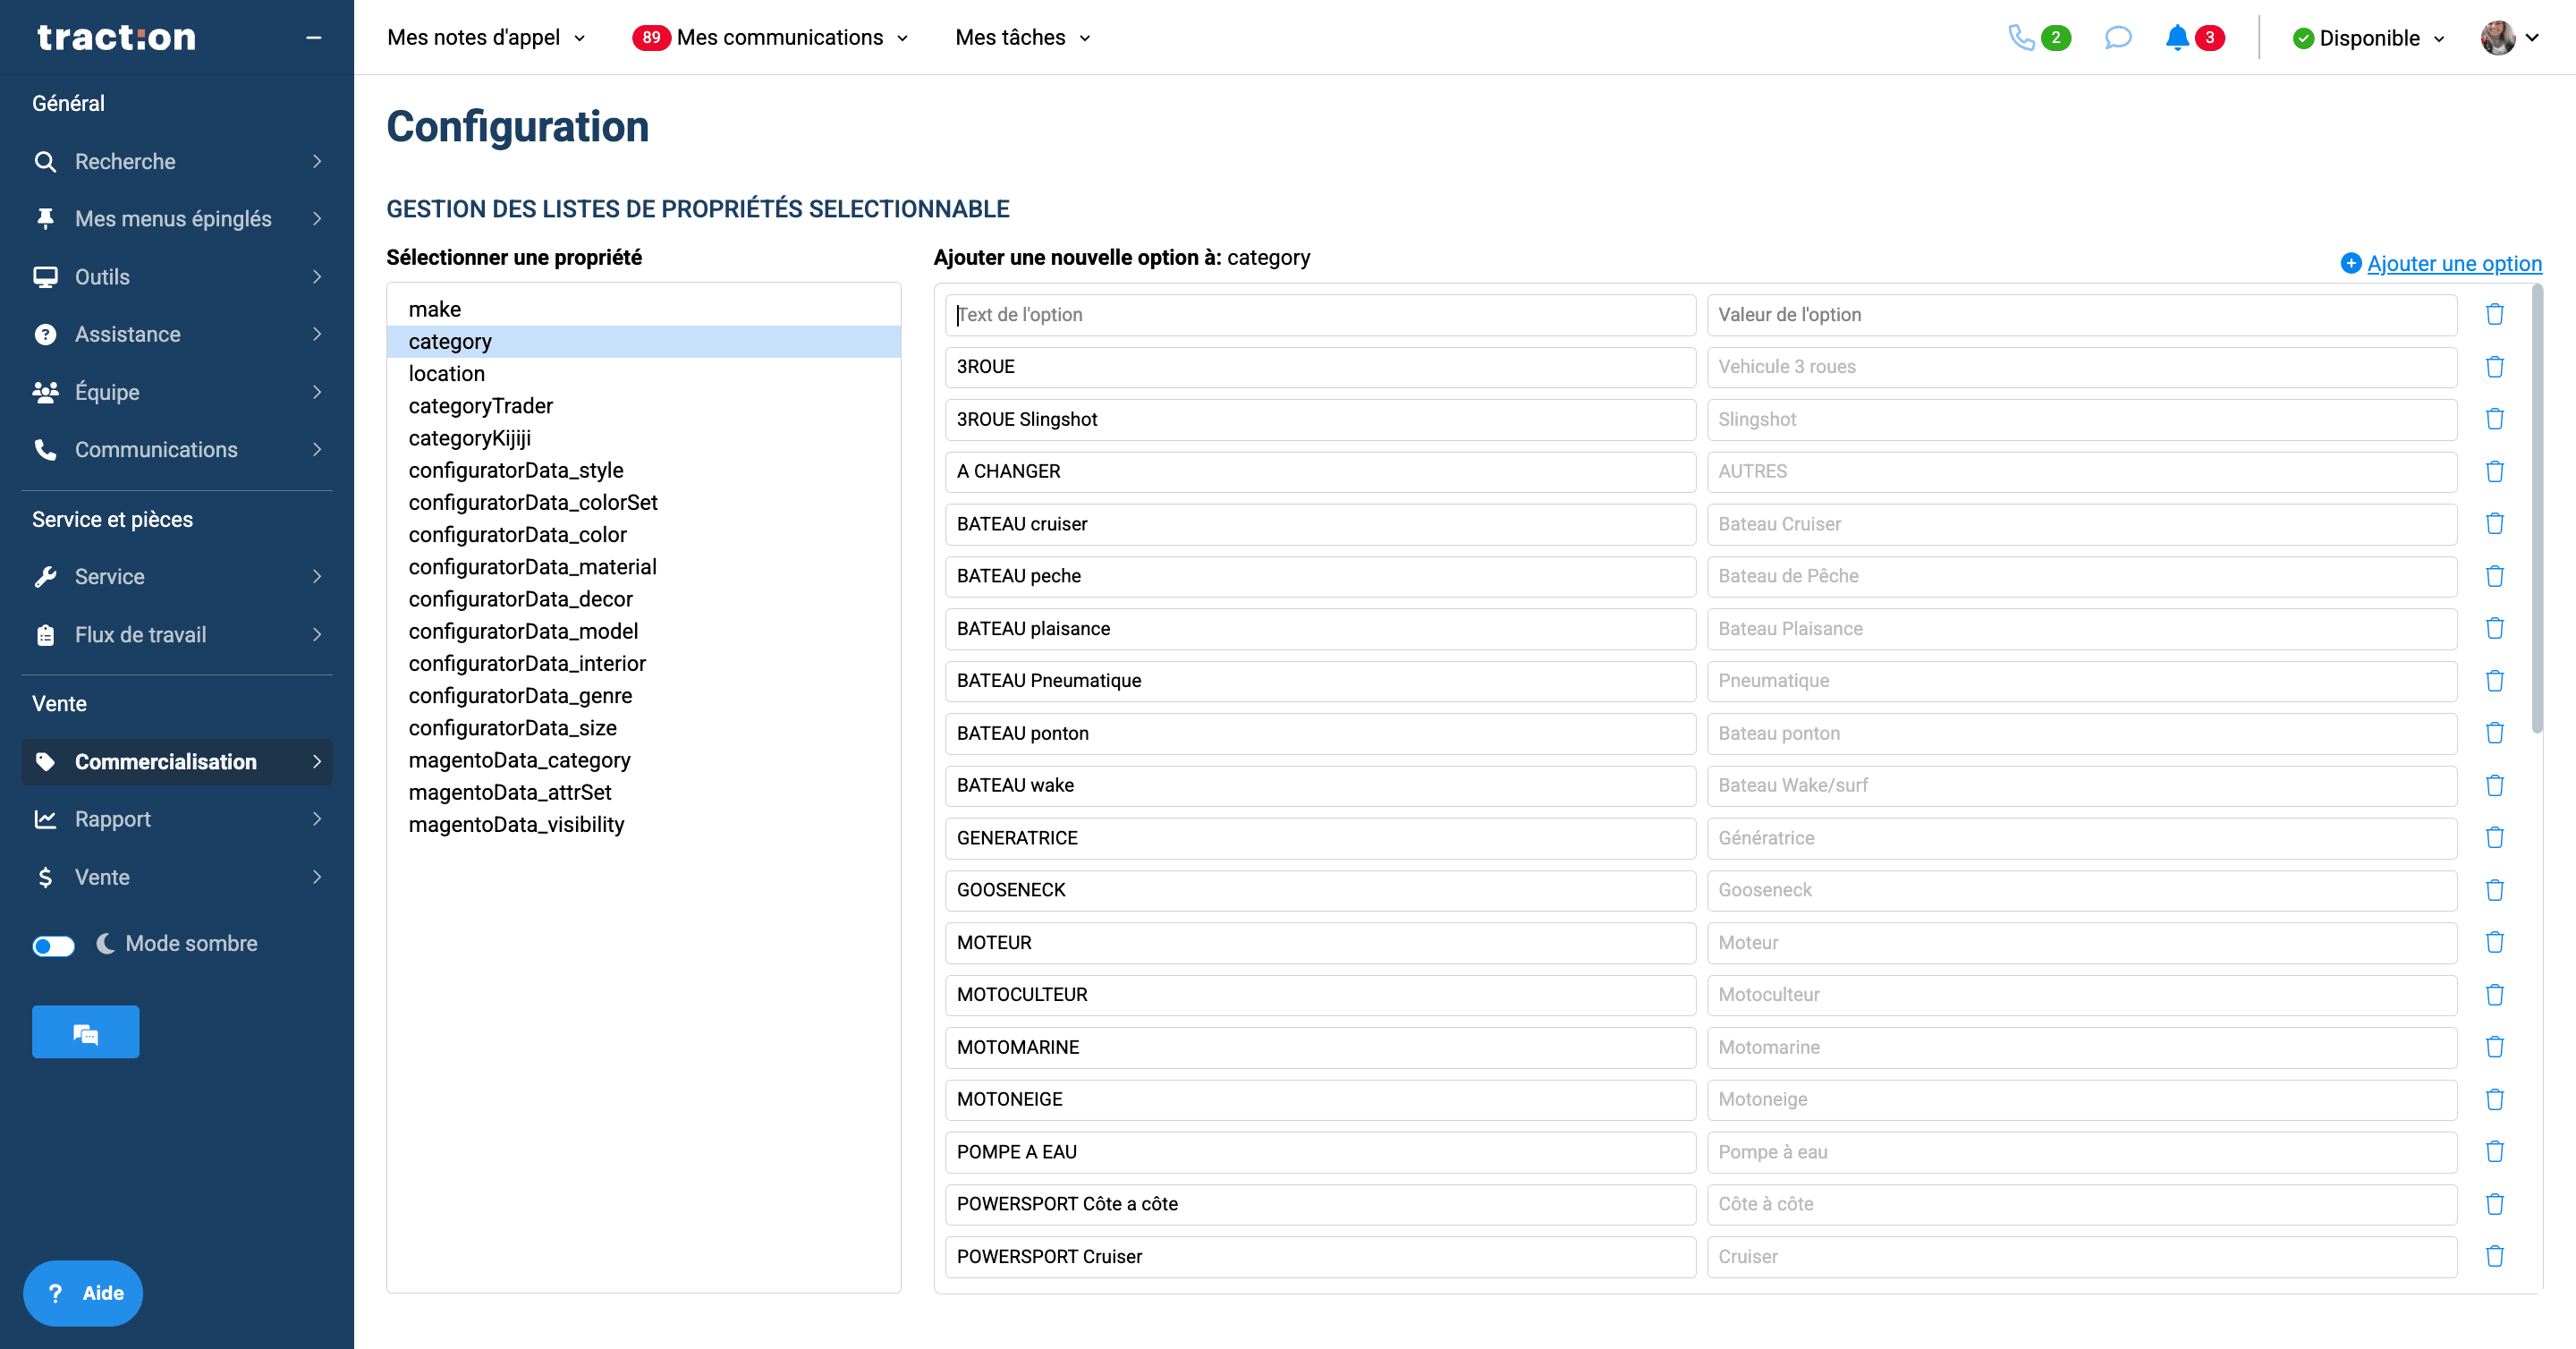
Task: Click the Valeur de l'option input field
Action: pos(2082,315)
